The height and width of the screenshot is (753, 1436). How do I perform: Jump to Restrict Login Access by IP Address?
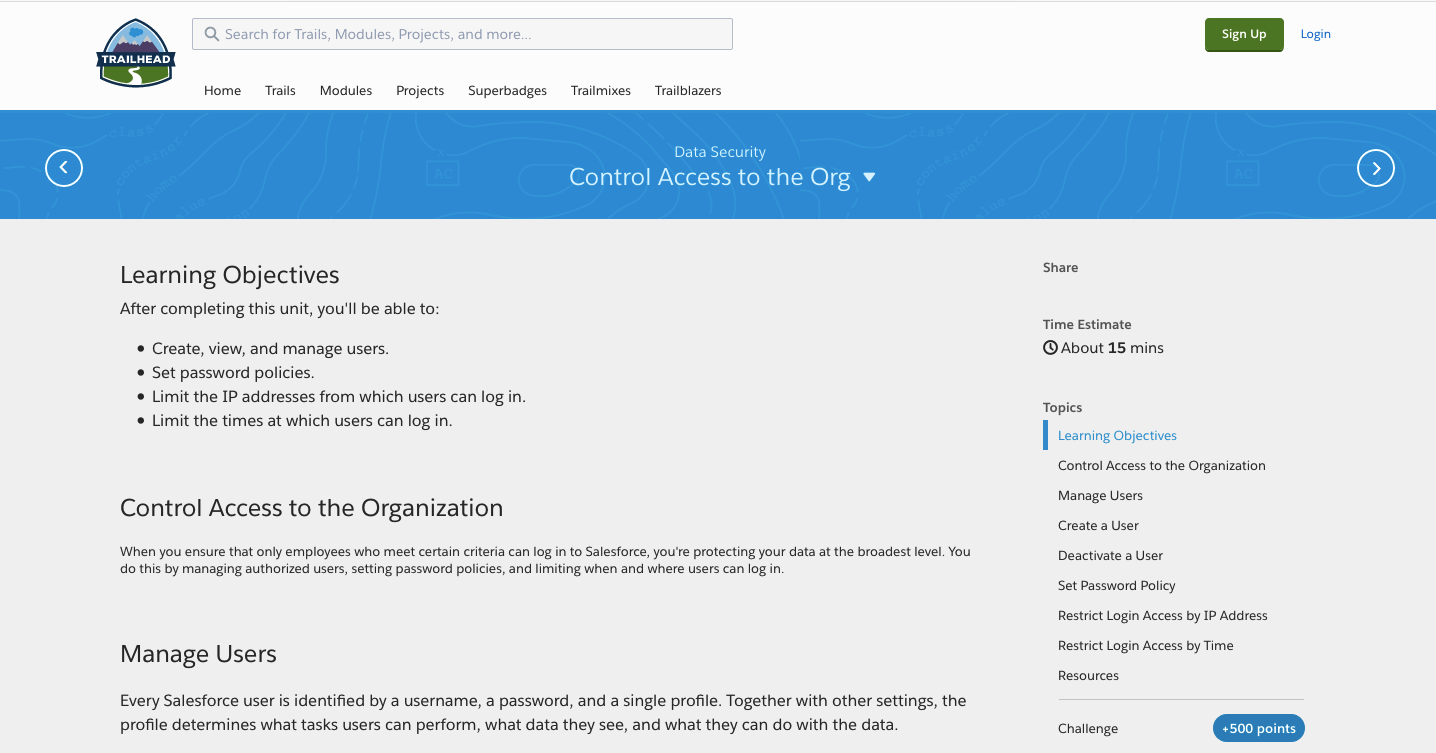pyautogui.click(x=1163, y=615)
